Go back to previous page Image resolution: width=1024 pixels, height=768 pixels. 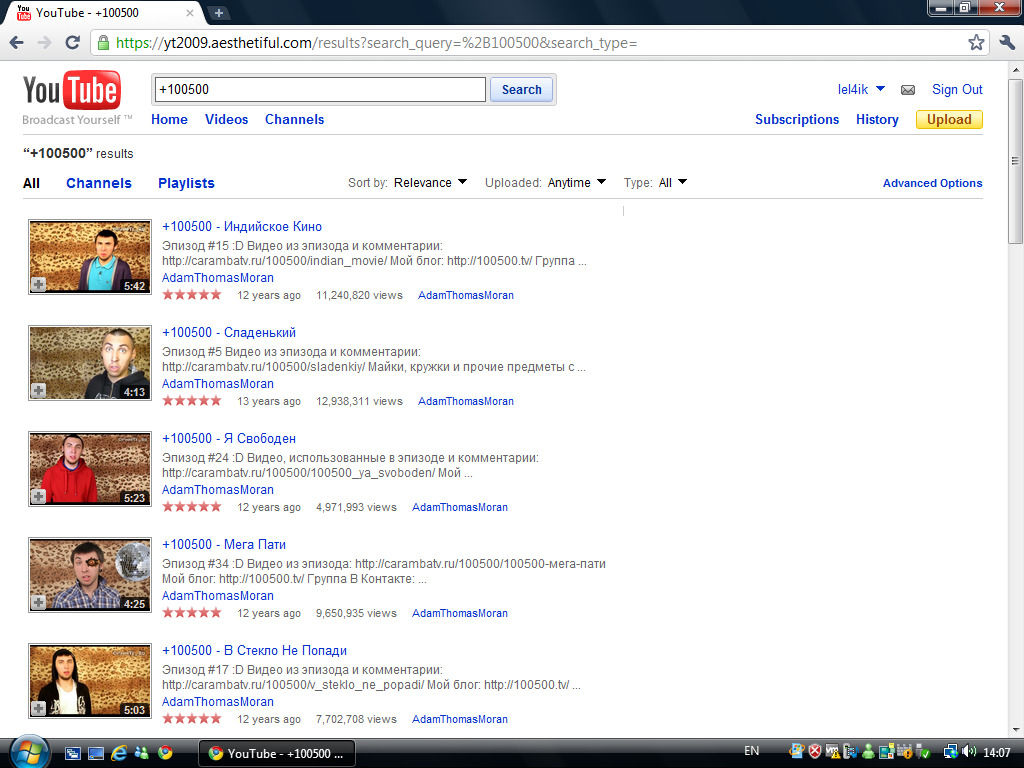[x=17, y=43]
